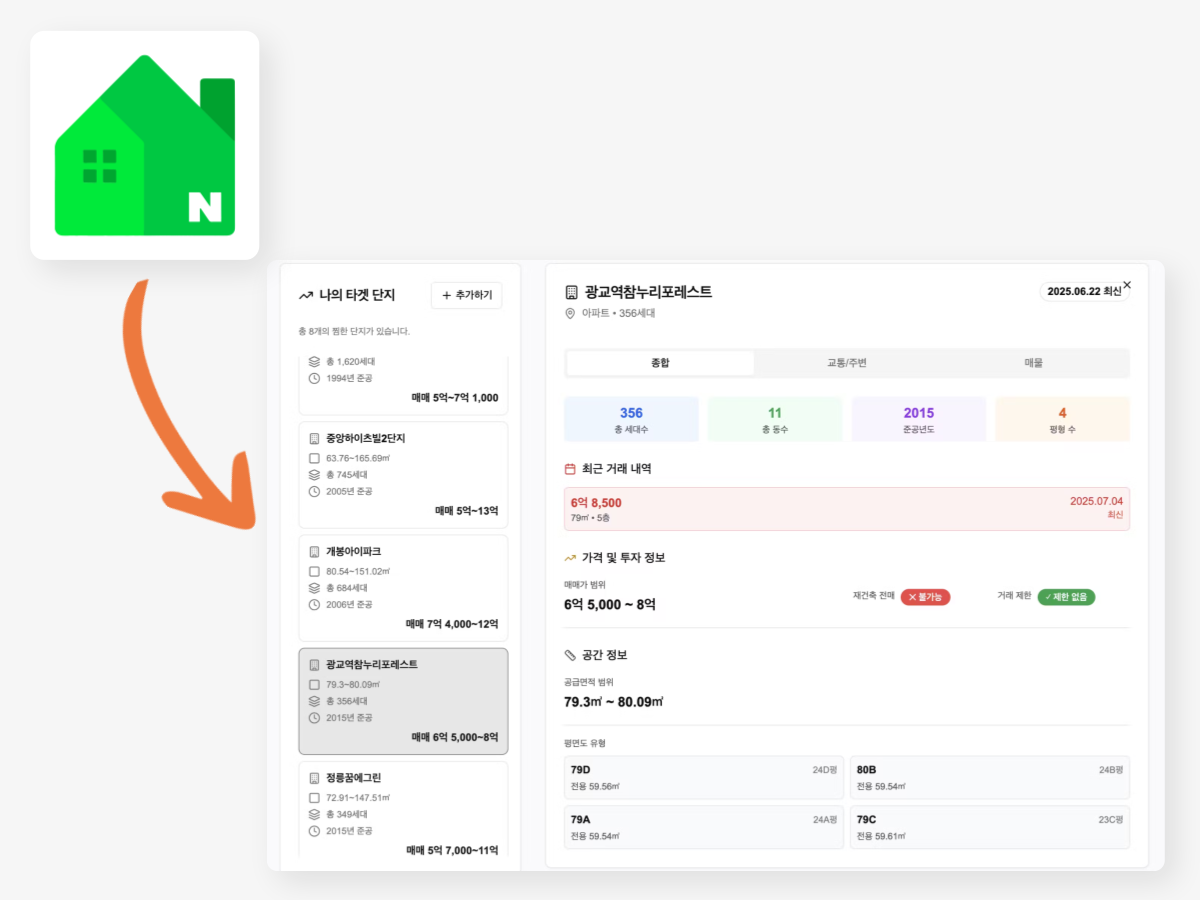Click the building icon in the selected 광교역참누리포레스트 list card
The height and width of the screenshot is (900, 1200).
pyautogui.click(x=314, y=664)
